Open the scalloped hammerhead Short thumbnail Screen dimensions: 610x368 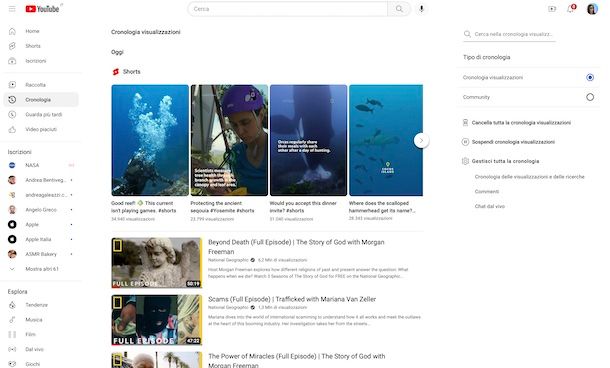click(x=386, y=140)
